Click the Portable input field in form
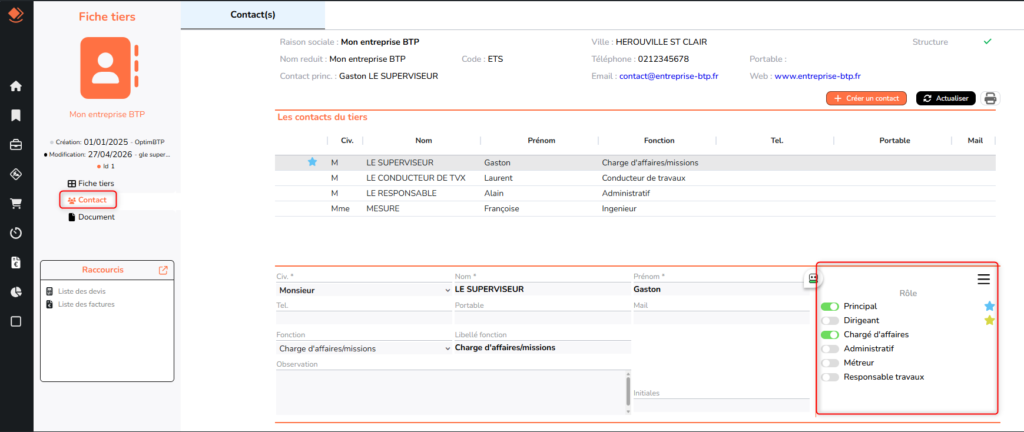The height and width of the screenshot is (432, 1024). coord(542,318)
